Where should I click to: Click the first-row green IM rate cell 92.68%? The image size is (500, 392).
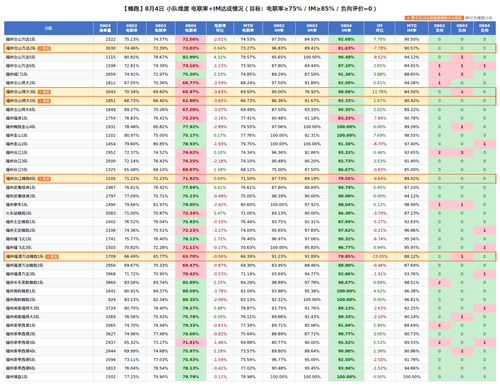pyautogui.click(x=346, y=39)
